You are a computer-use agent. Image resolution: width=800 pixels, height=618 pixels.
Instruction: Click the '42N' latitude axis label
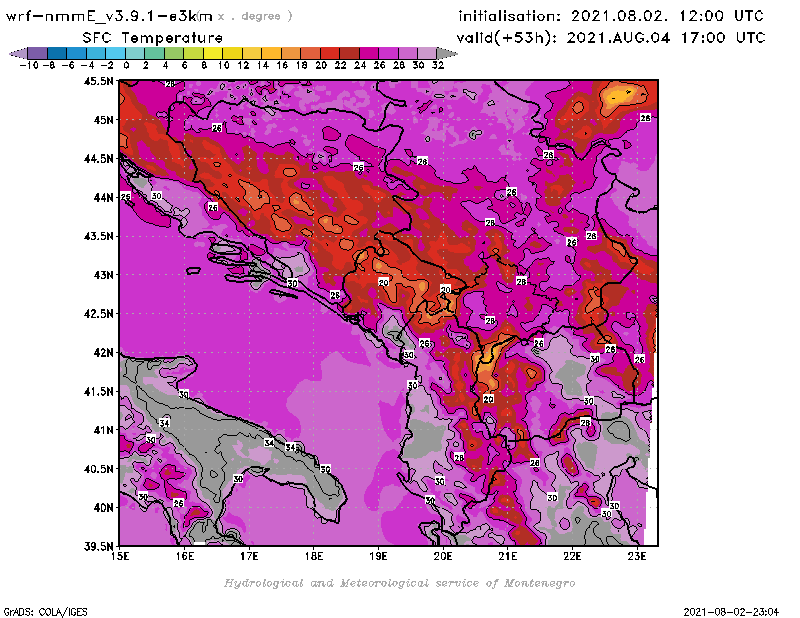coord(103,353)
